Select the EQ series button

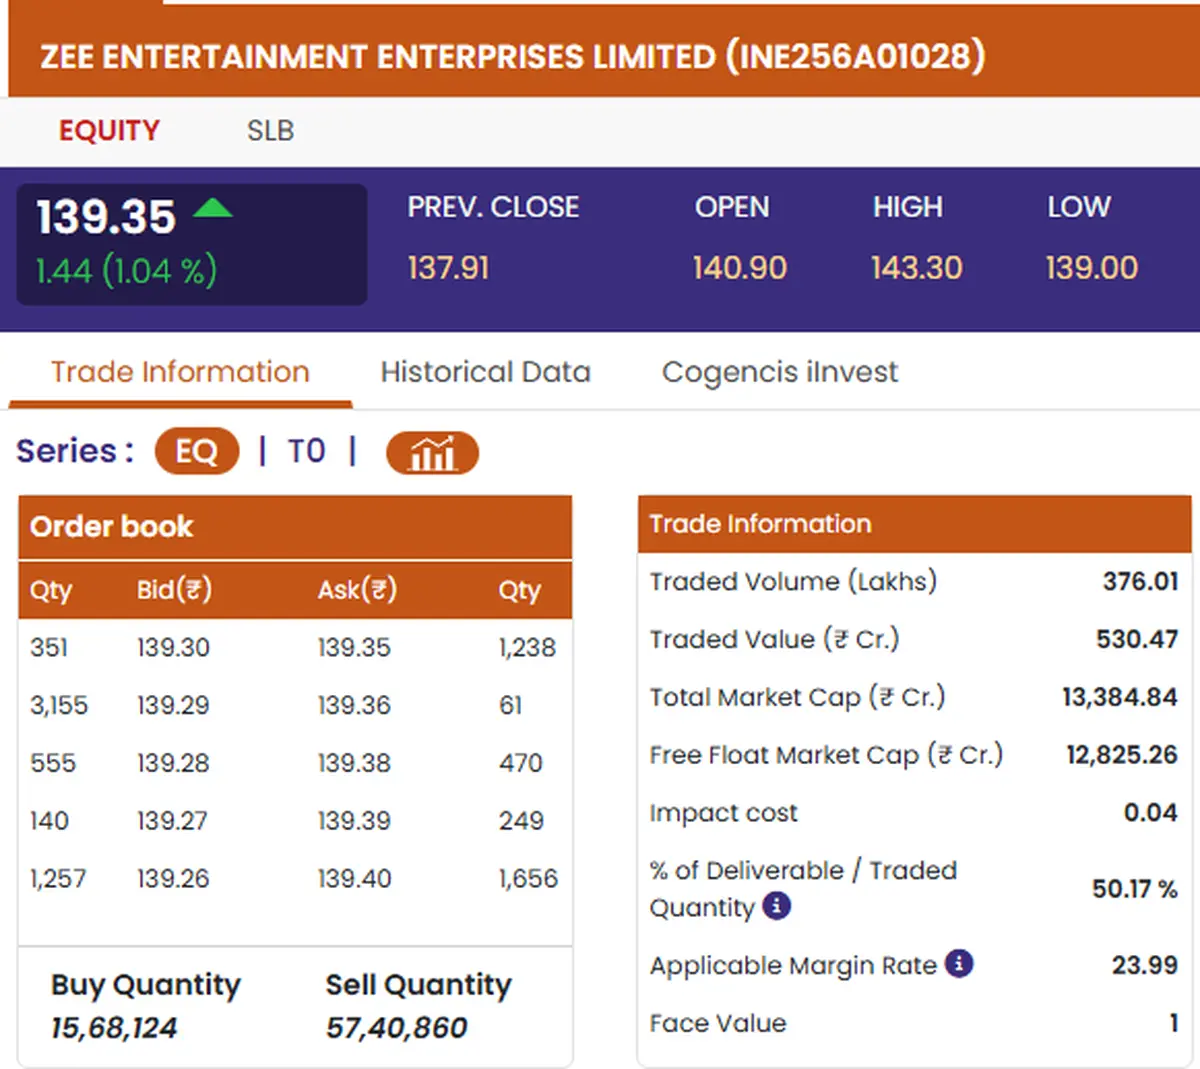[x=197, y=451]
